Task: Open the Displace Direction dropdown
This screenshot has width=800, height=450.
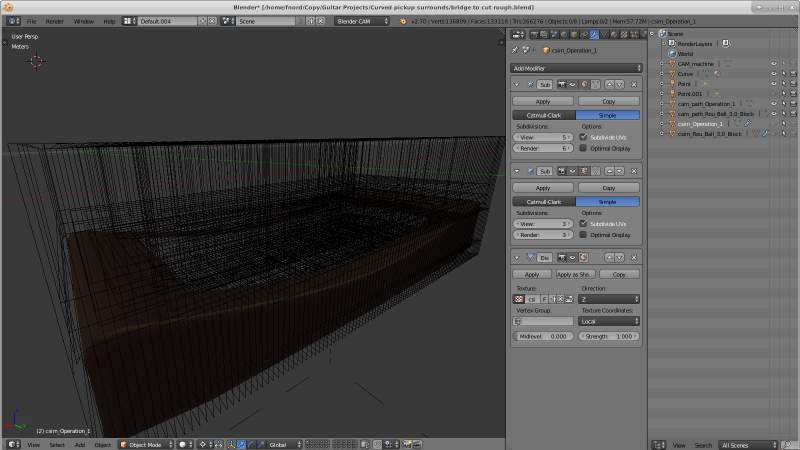Action: pyautogui.click(x=610, y=298)
